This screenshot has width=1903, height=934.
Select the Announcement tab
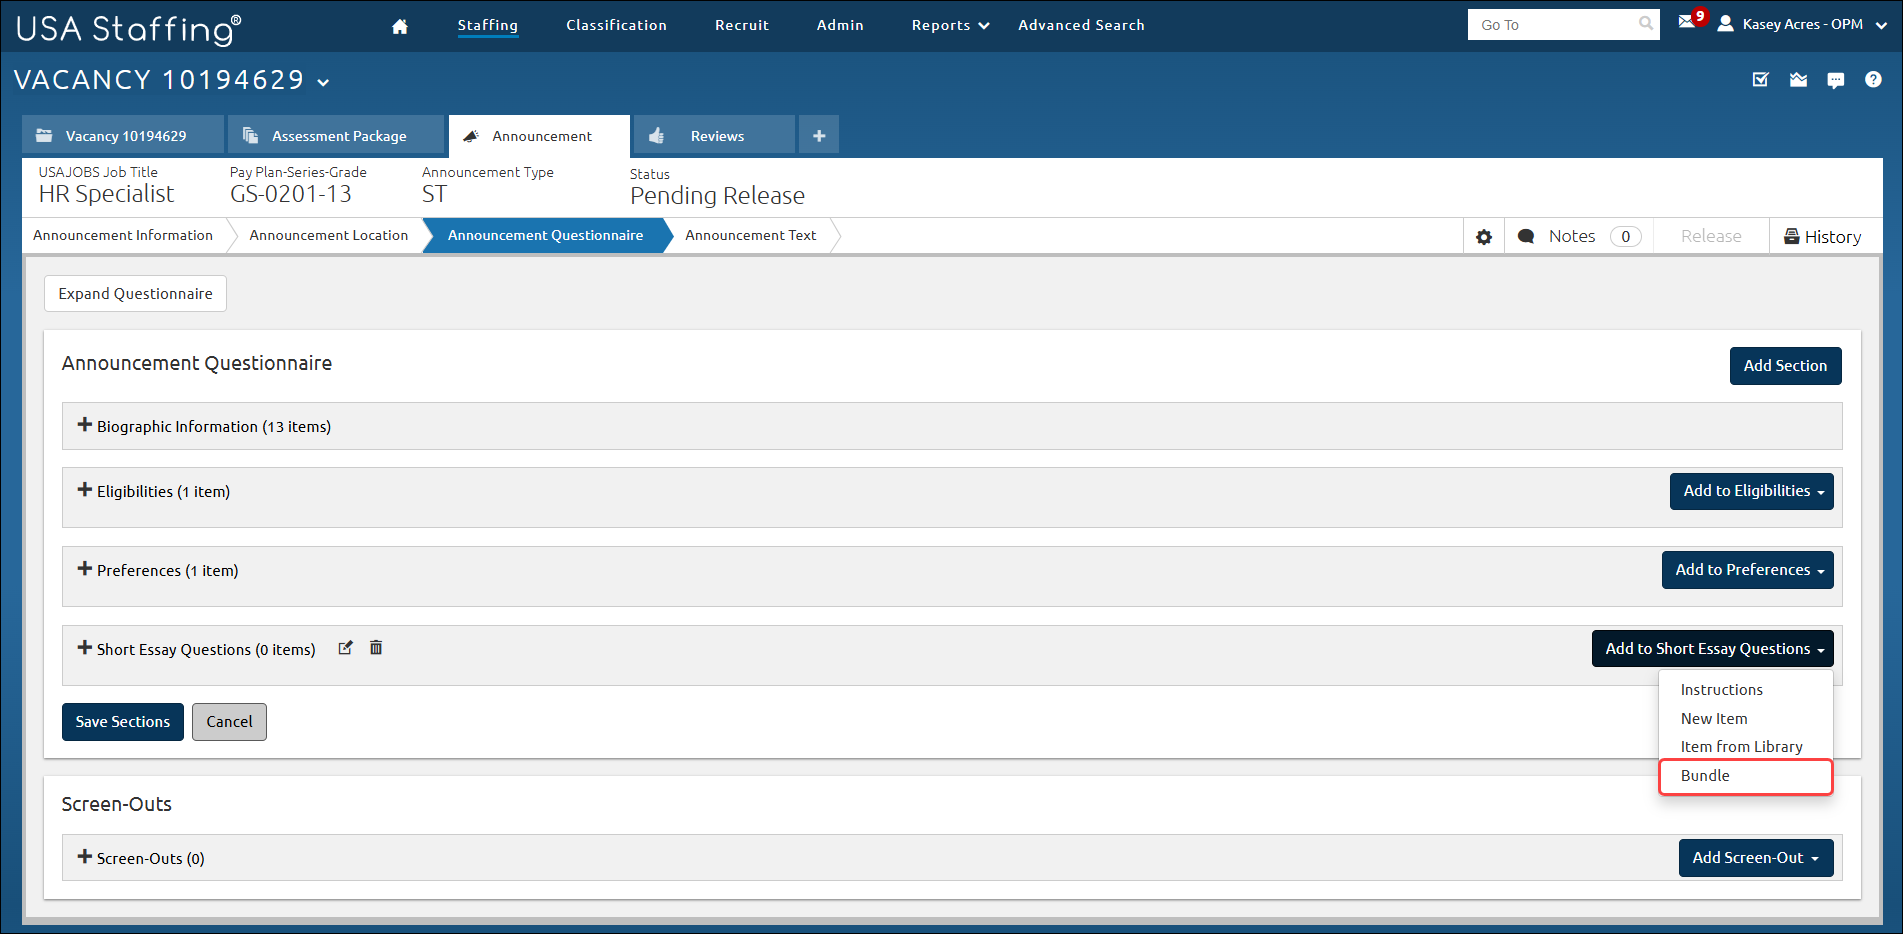point(539,136)
